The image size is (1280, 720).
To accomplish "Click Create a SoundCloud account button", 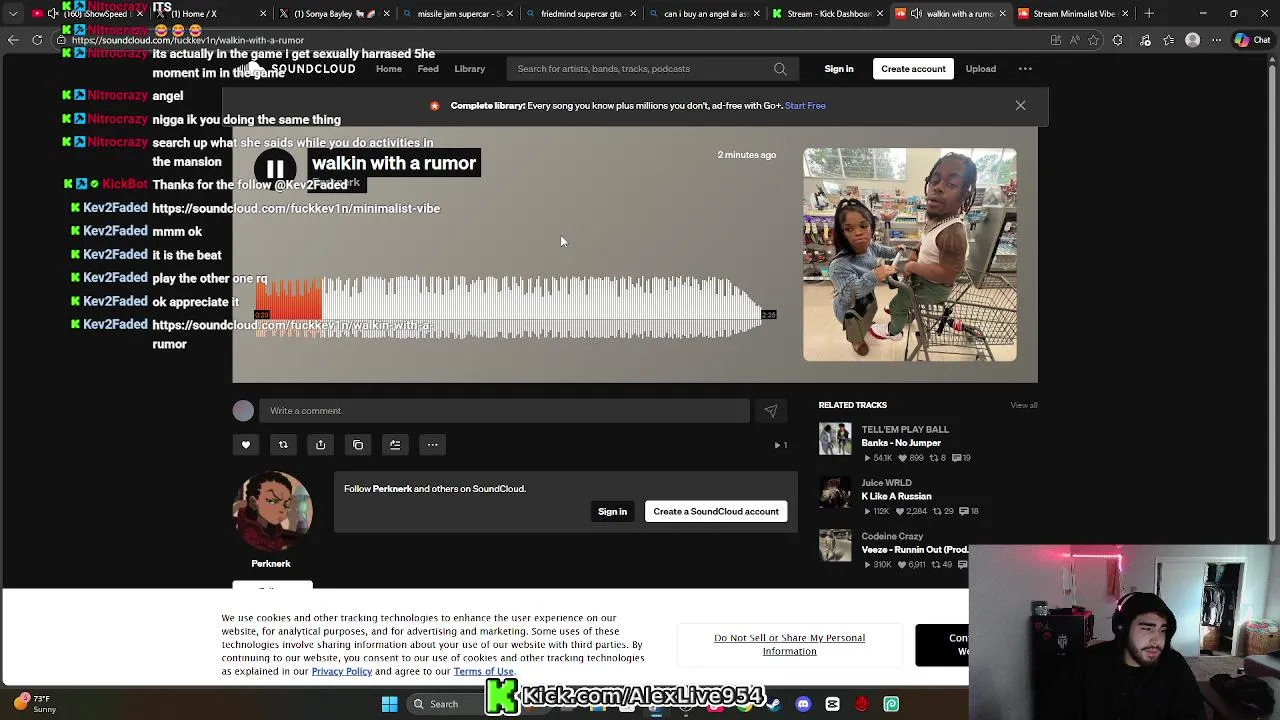I will point(716,512).
